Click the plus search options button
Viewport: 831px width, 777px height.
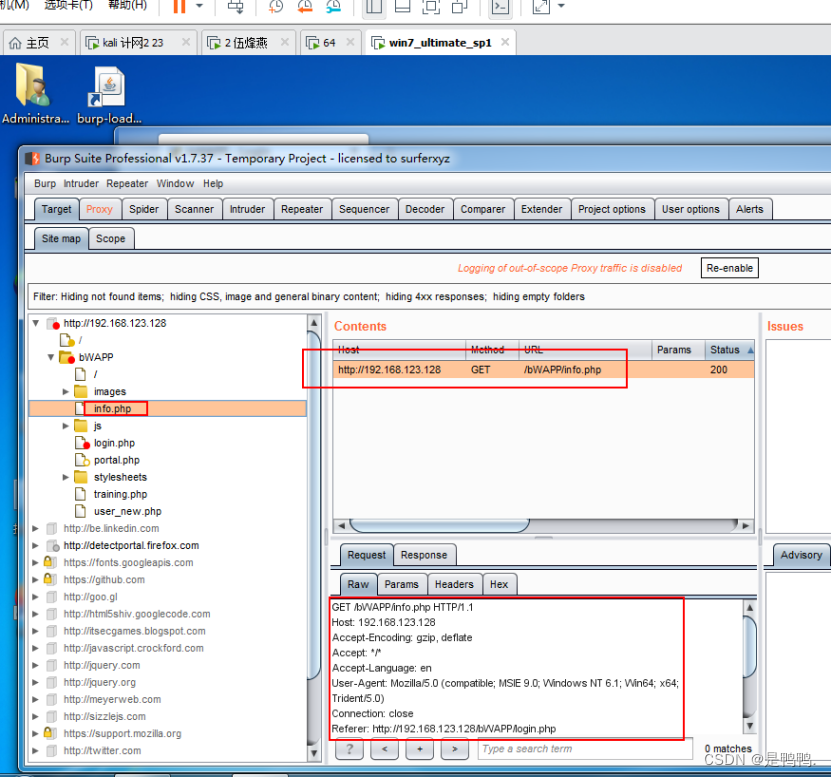click(x=420, y=749)
